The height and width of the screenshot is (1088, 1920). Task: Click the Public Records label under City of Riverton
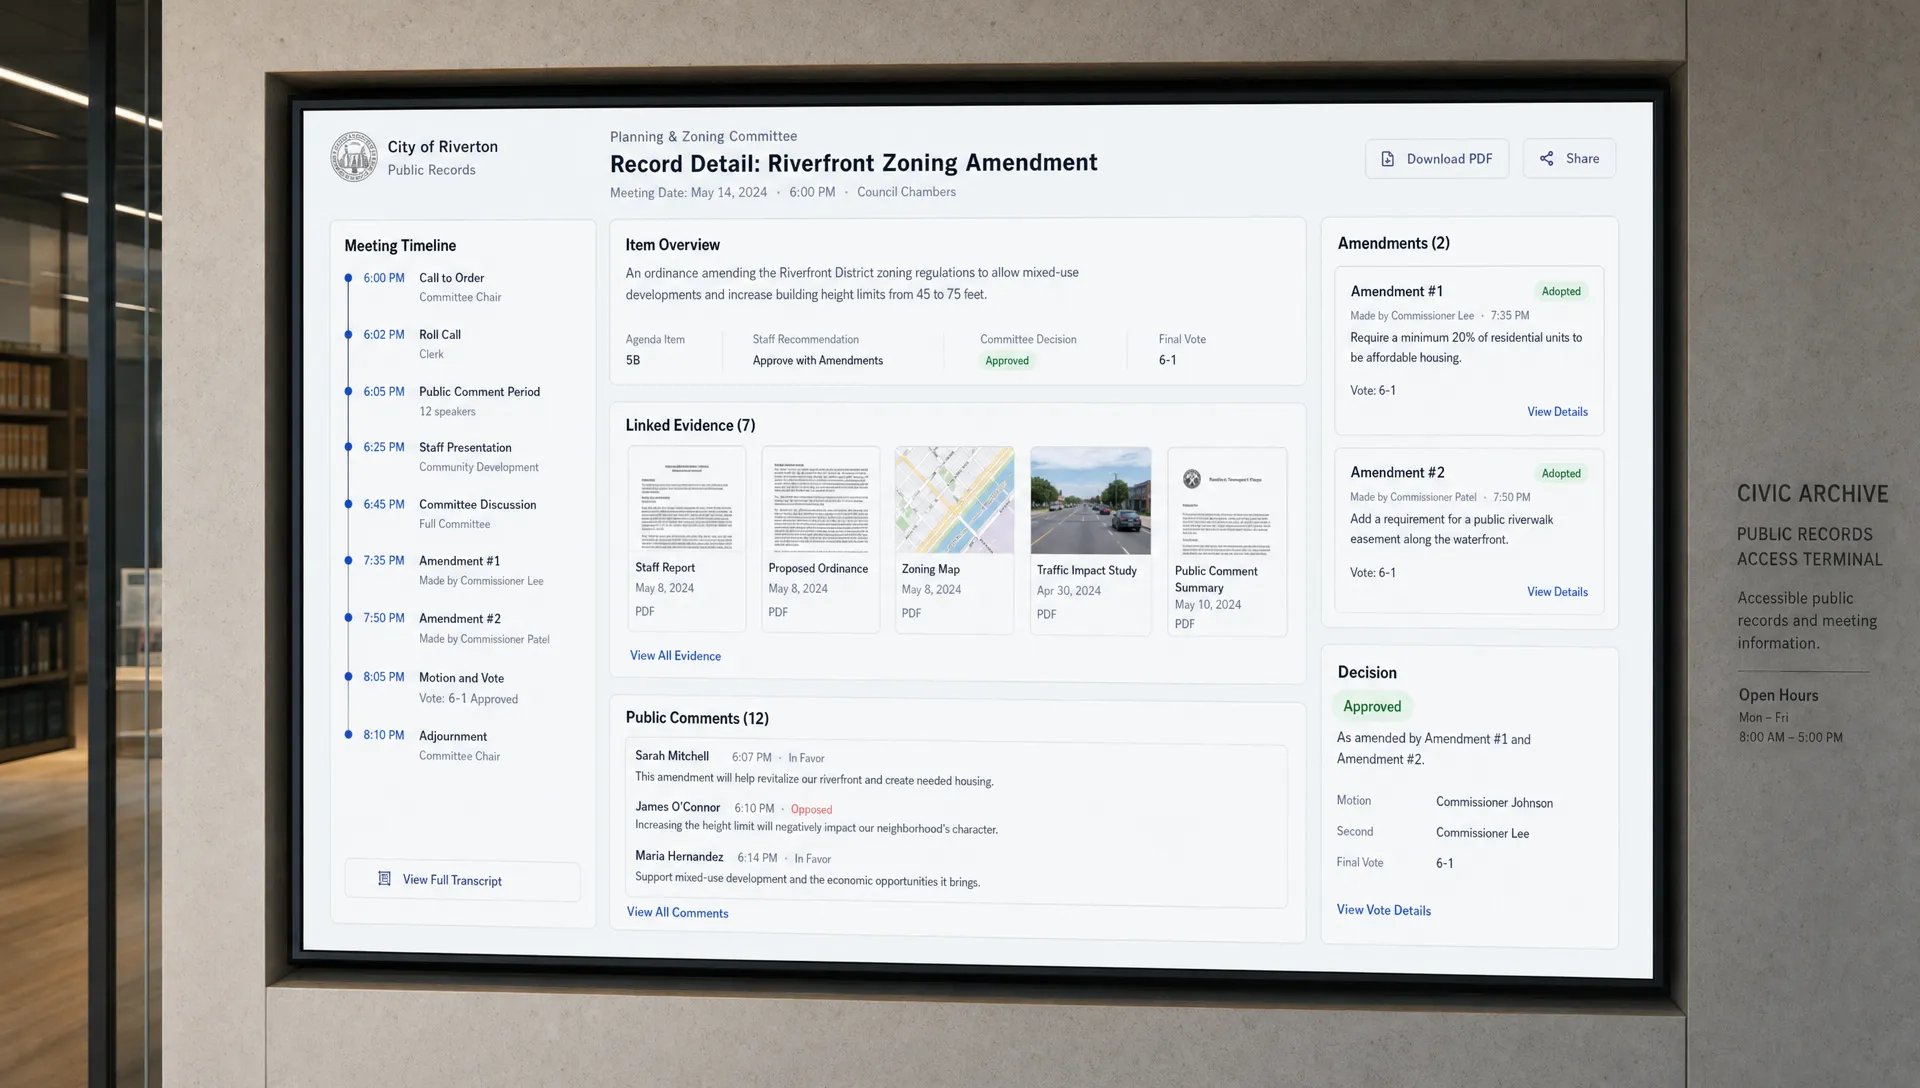(x=431, y=170)
